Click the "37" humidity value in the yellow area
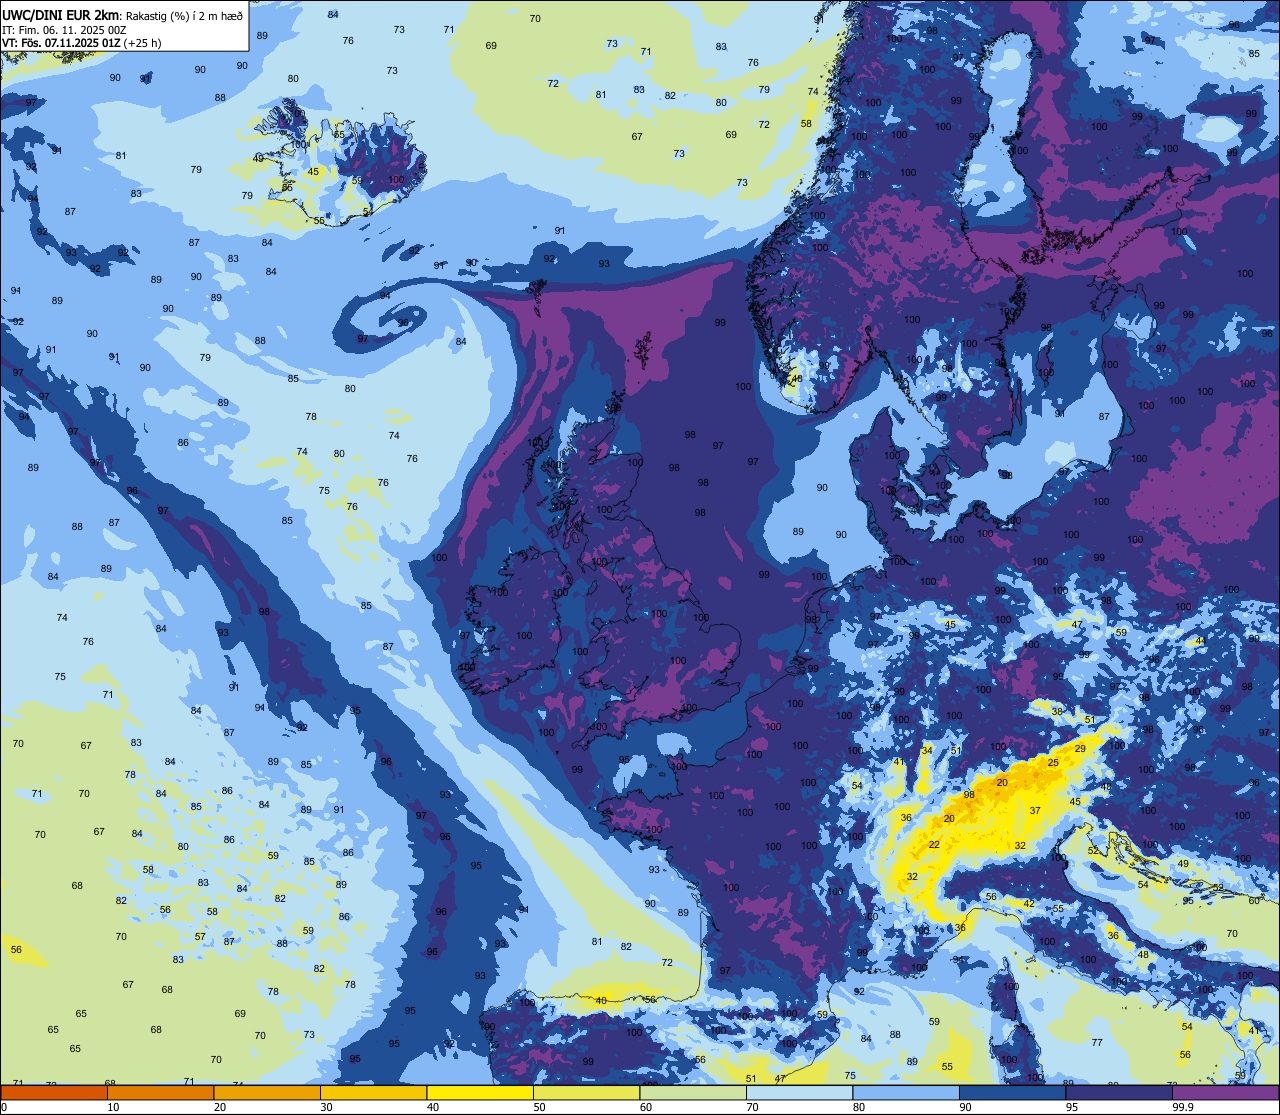Screen dimensions: 1280x1115 click(1035, 811)
